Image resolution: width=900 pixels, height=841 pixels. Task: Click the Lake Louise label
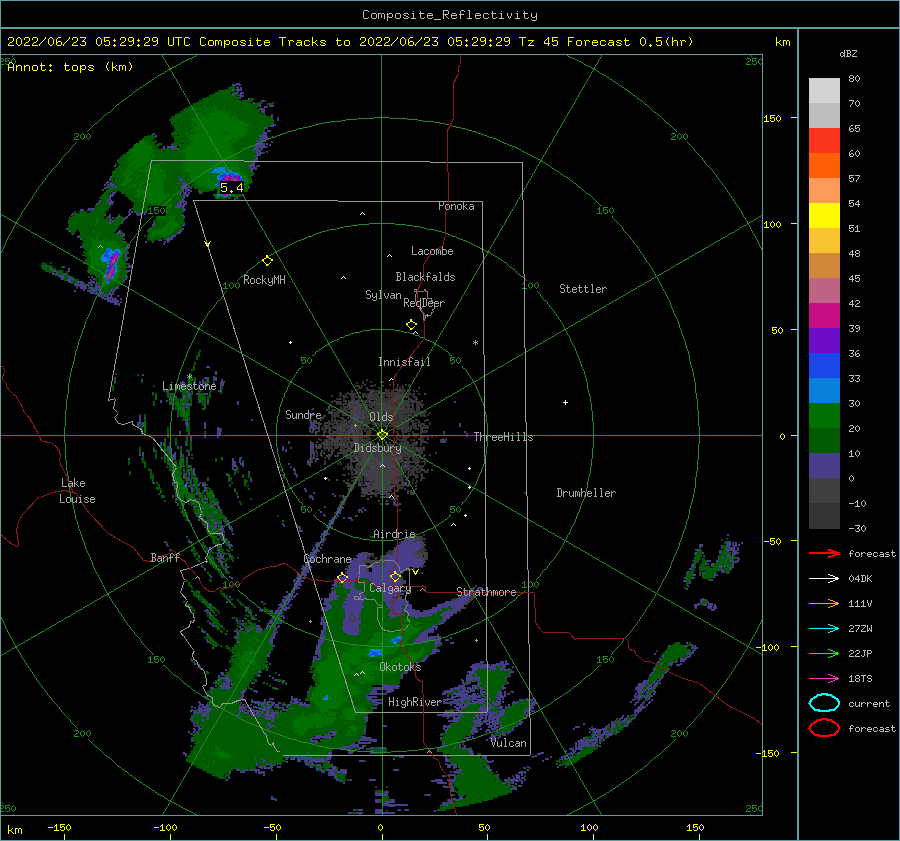pyautogui.click(x=77, y=491)
